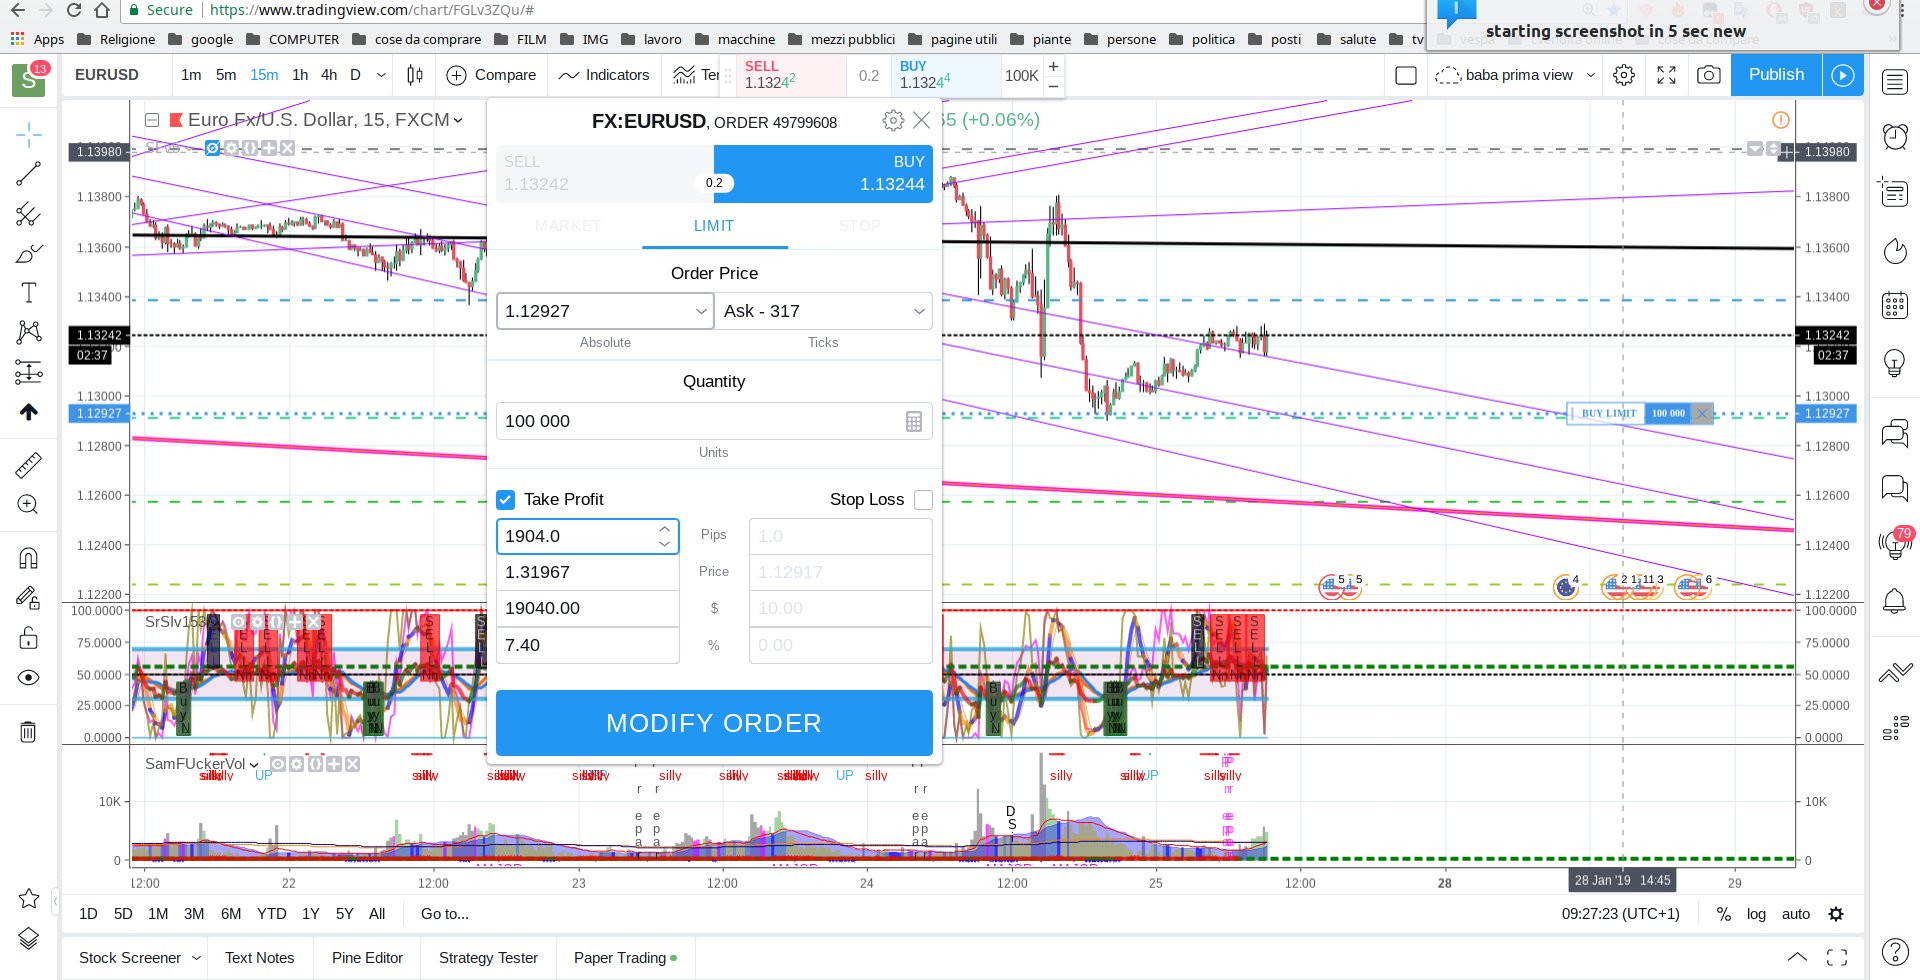The height and width of the screenshot is (980, 1920).
Task: Switch to the MARKET order tab
Action: click(568, 226)
